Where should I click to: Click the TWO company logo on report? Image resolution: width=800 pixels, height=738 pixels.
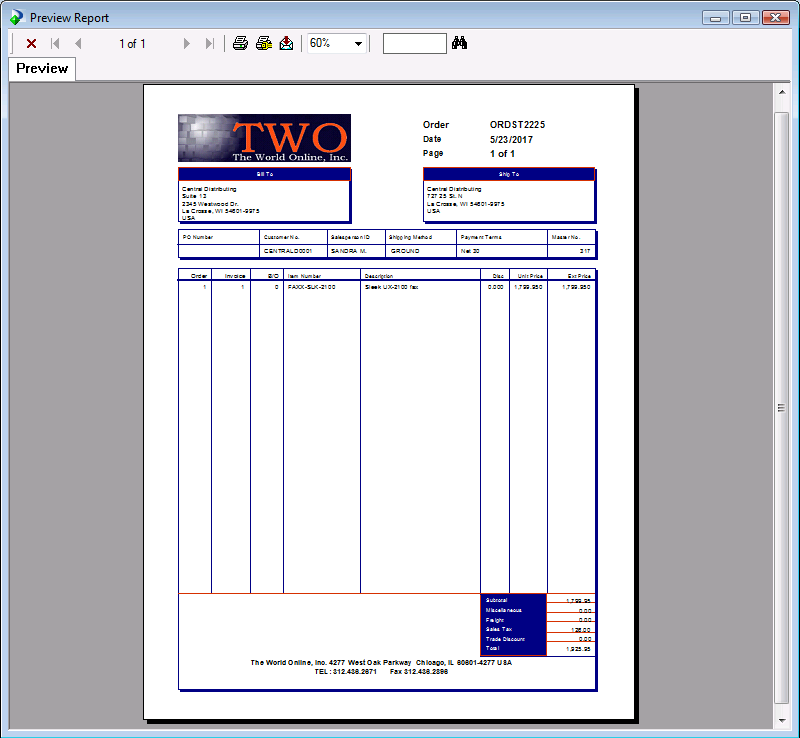point(264,138)
